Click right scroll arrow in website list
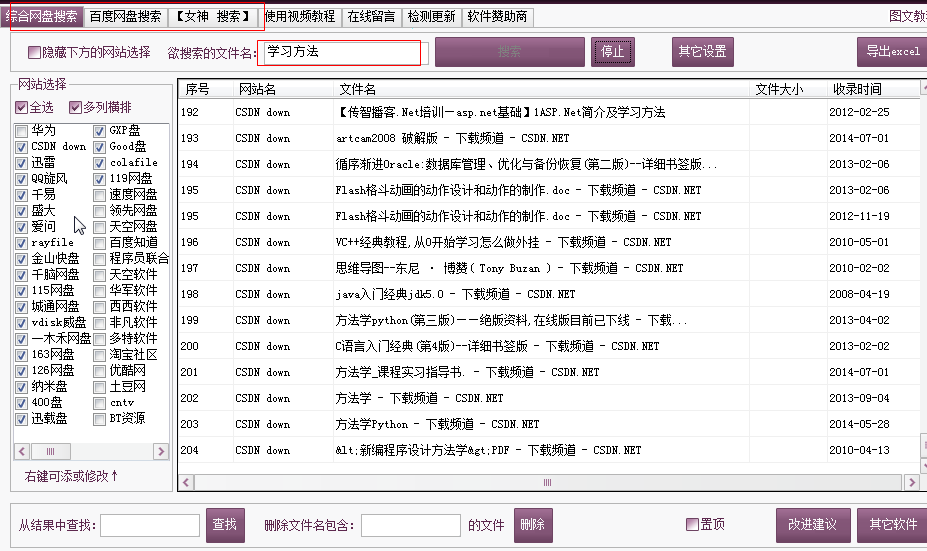The height and width of the screenshot is (551, 927). pos(160,452)
